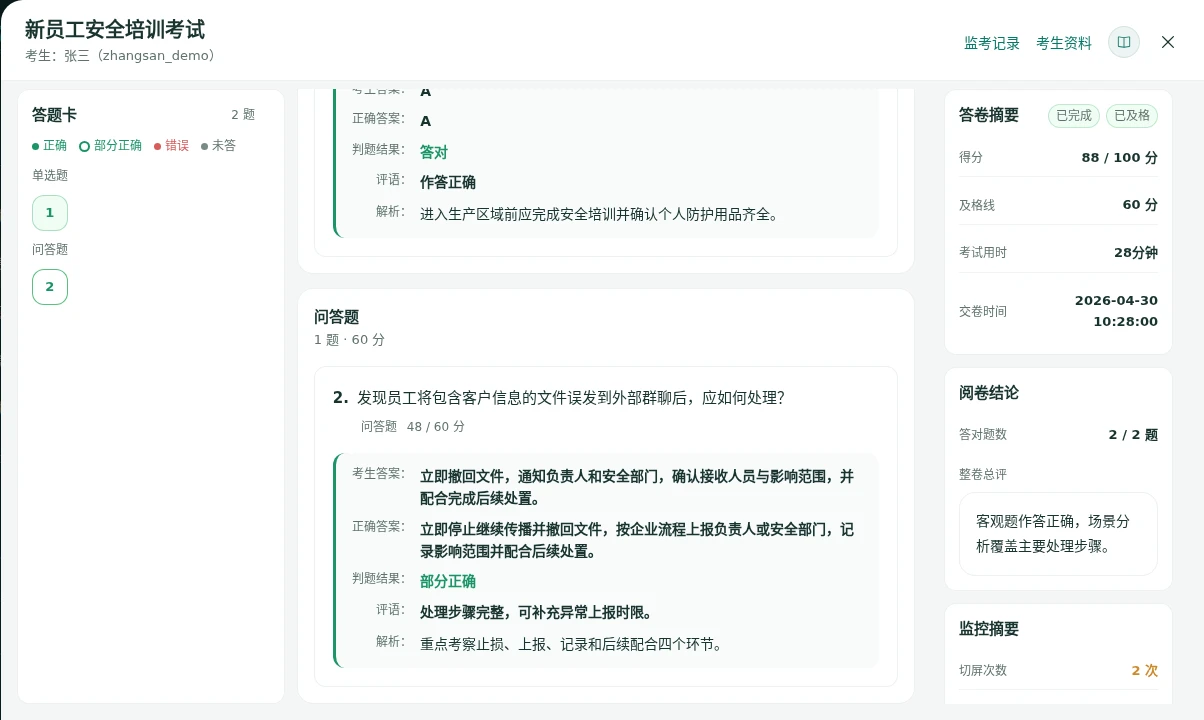This screenshot has height=720, width=1204.
Task: Click the 答卷摘要 heading
Action: (x=989, y=115)
